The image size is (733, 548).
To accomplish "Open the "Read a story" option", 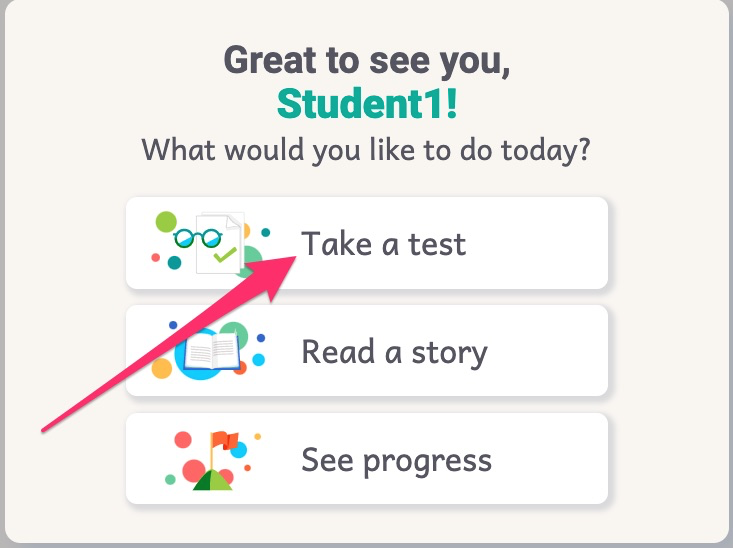I will pos(367,351).
